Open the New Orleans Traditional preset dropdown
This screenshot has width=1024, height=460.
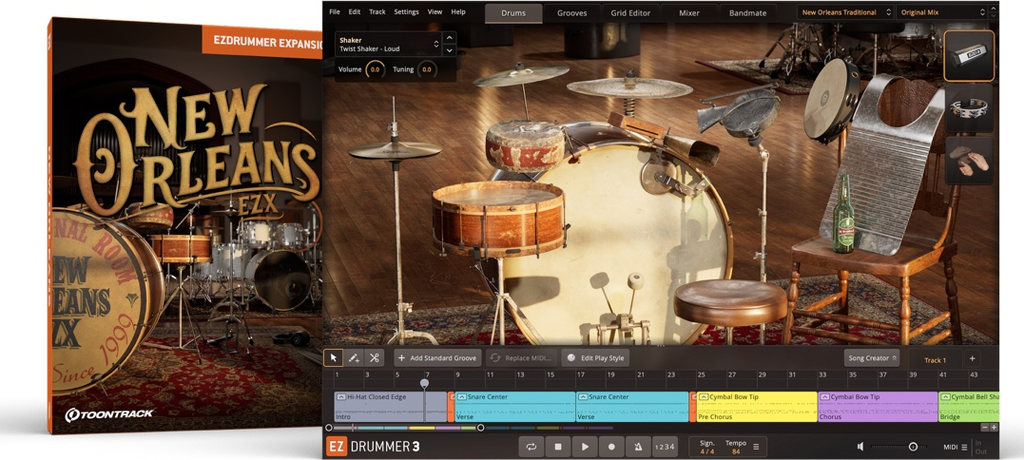coord(844,12)
